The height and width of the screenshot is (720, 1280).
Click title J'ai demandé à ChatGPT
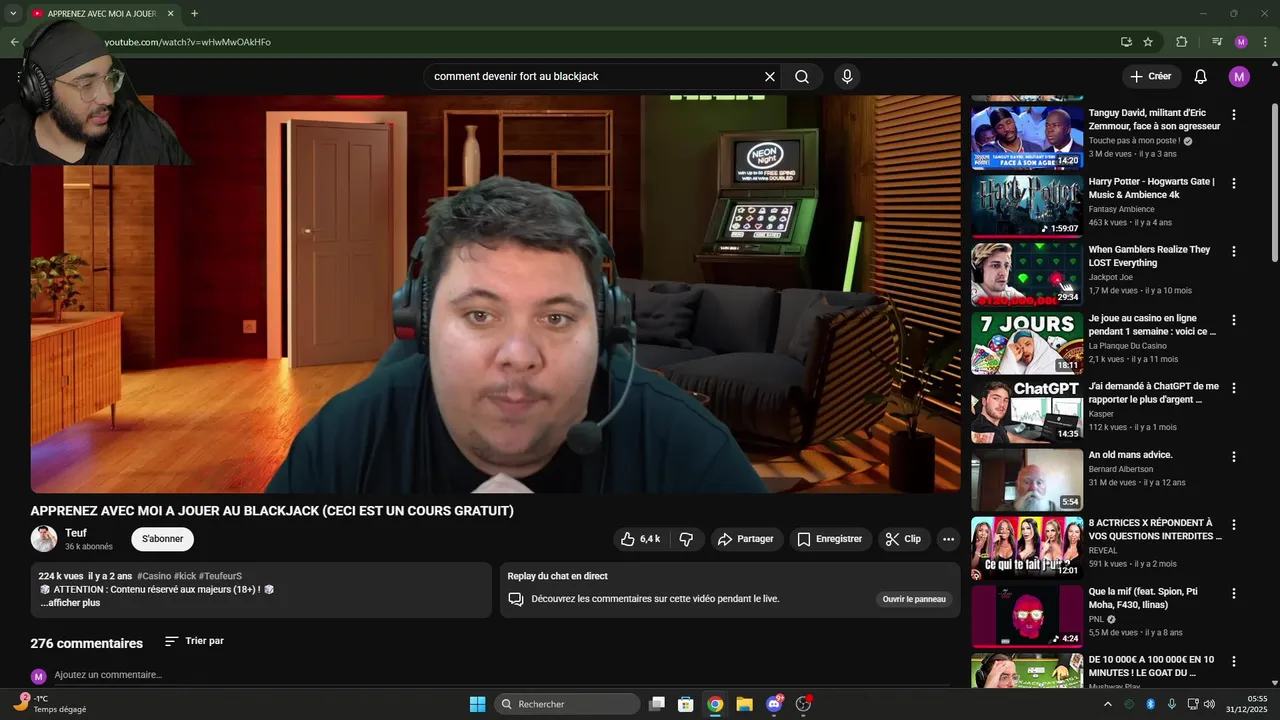[x=1153, y=393]
